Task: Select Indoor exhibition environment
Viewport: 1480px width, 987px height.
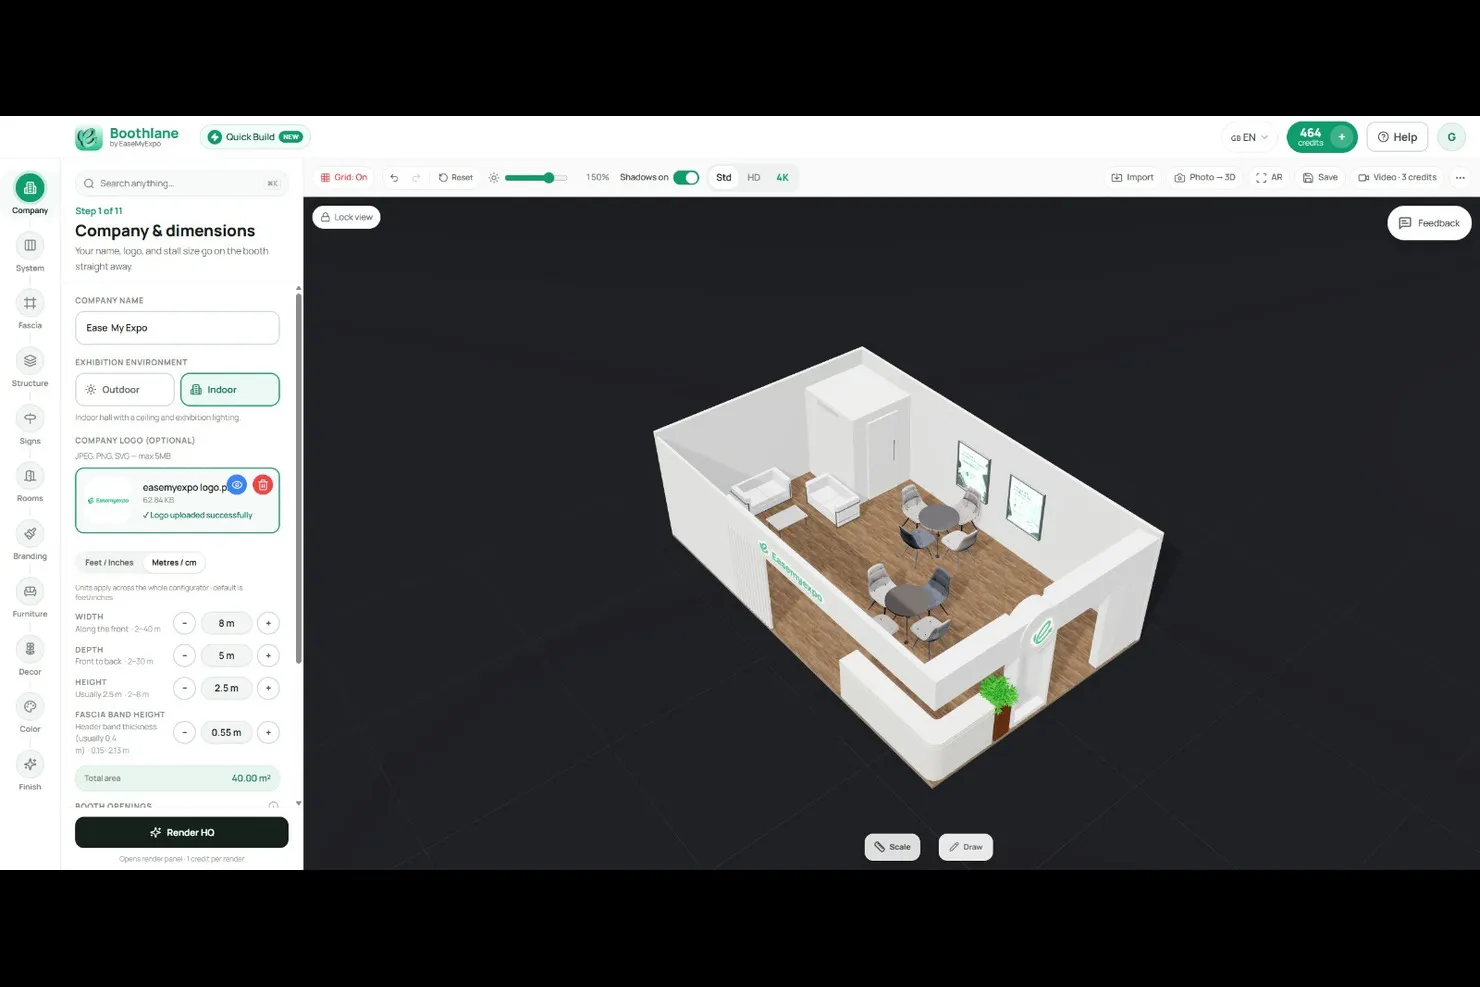Action: [x=230, y=390]
